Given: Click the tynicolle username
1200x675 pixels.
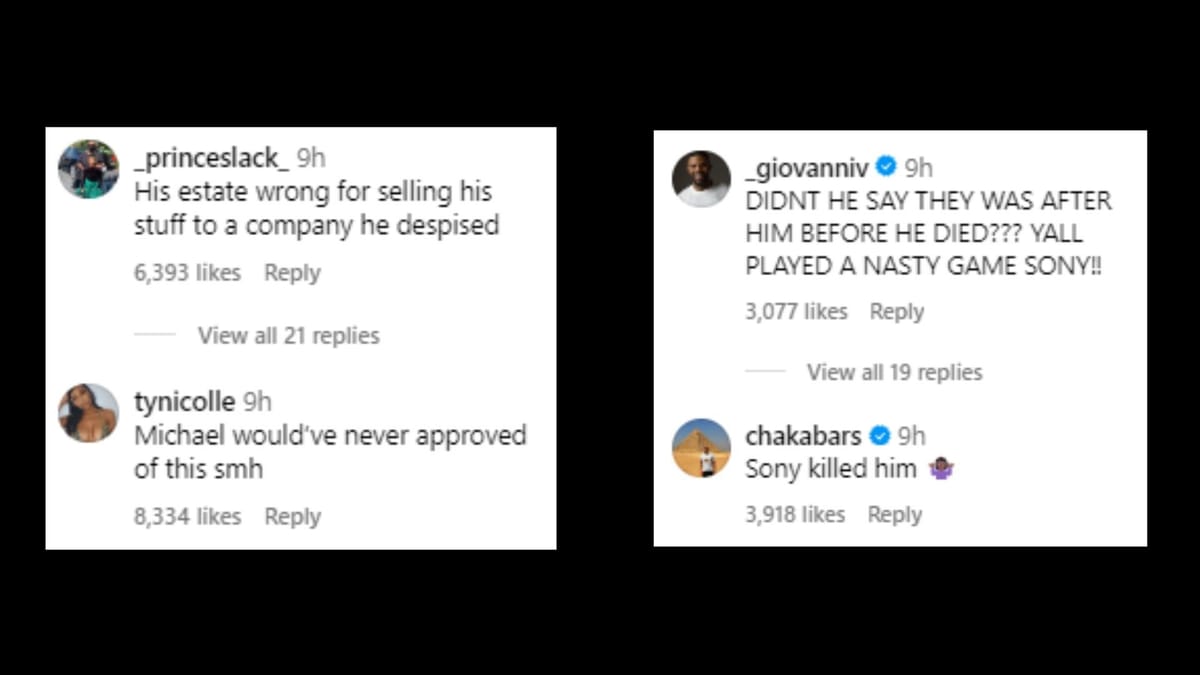Looking at the screenshot, I should (x=185, y=402).
